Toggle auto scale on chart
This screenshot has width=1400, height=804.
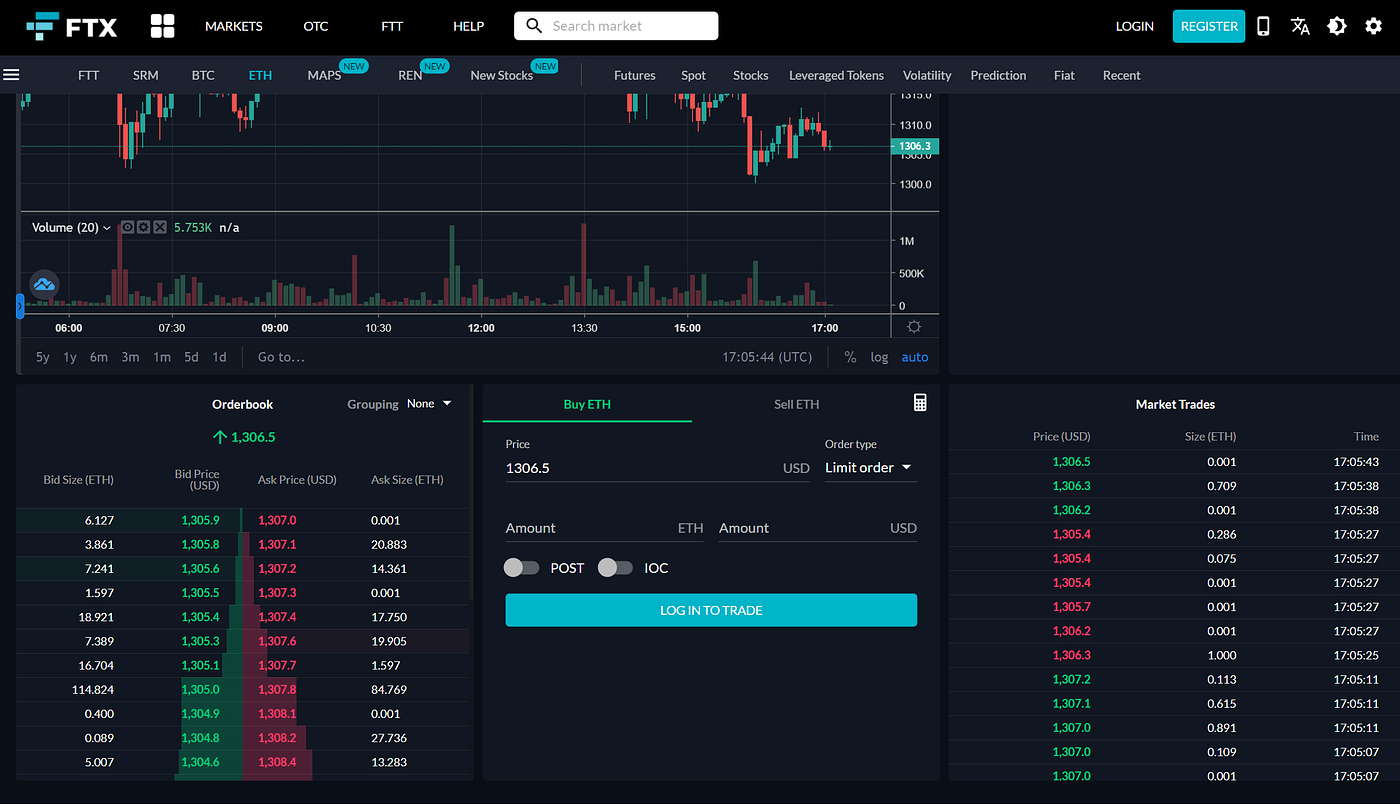click(x=915, y=357)
